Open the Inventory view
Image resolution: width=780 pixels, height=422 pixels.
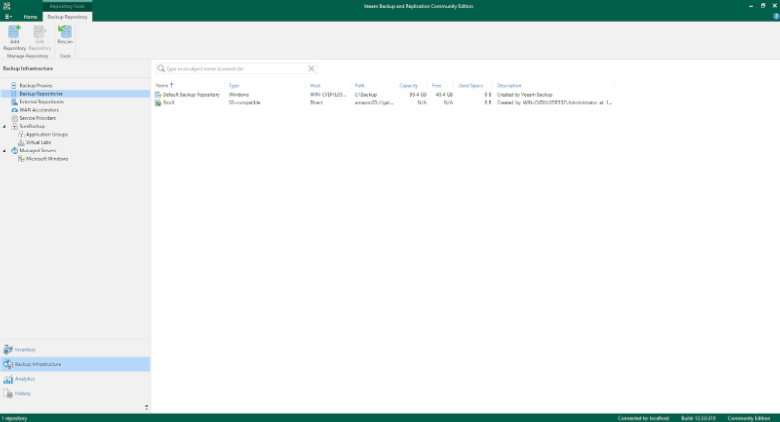[75, 349]
